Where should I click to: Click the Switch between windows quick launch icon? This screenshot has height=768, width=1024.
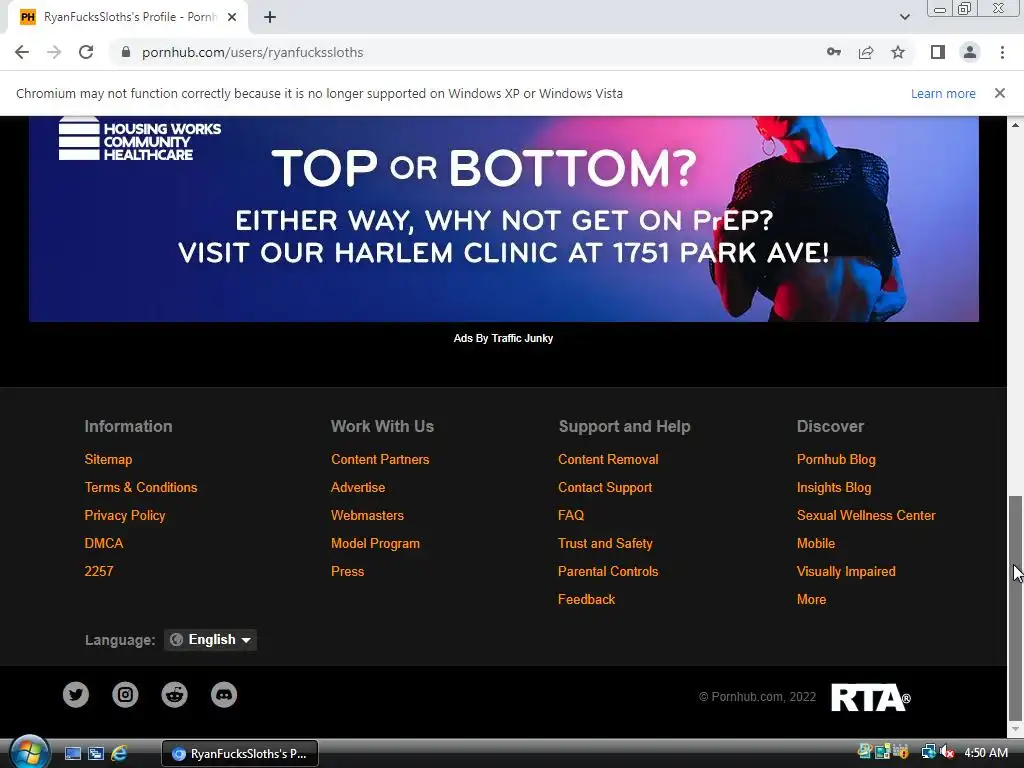tap(96, 754)
